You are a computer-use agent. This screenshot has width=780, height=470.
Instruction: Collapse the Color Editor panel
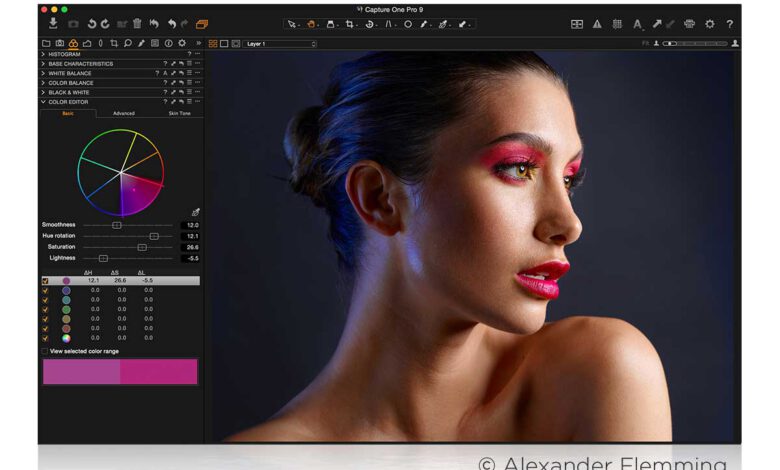[43, 101]
